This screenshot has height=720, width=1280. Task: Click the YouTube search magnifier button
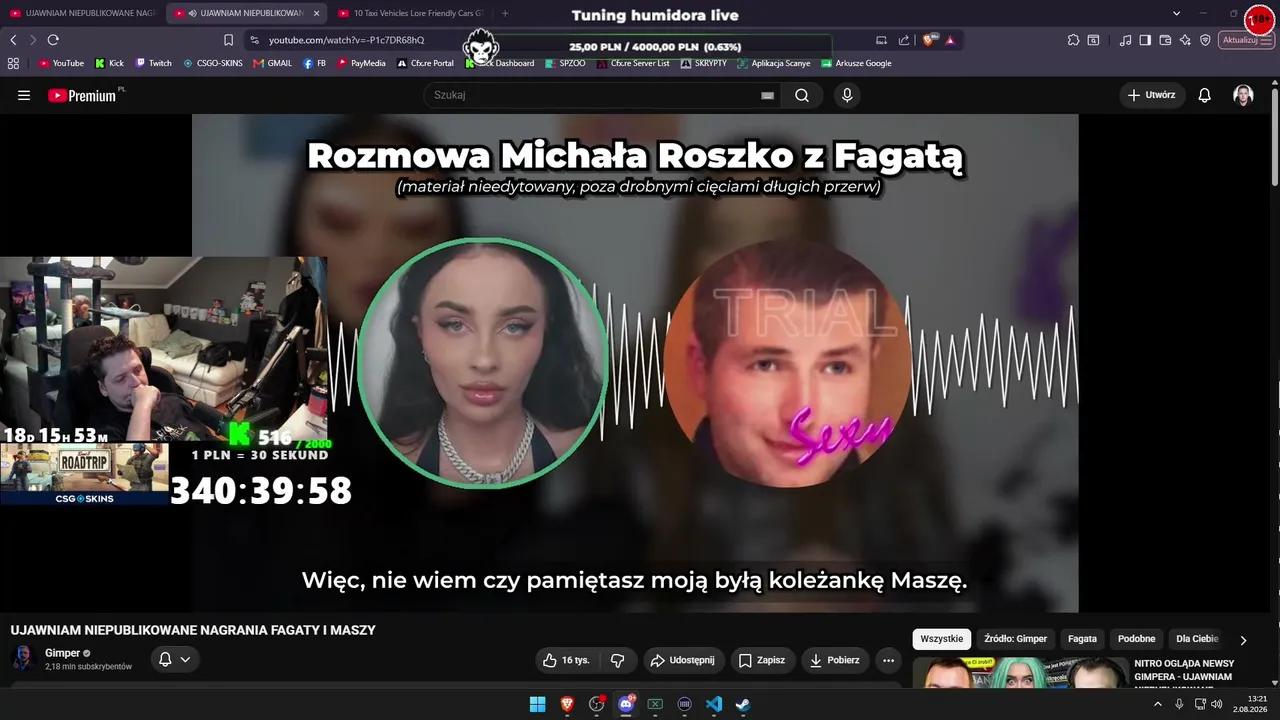point(802,95)
